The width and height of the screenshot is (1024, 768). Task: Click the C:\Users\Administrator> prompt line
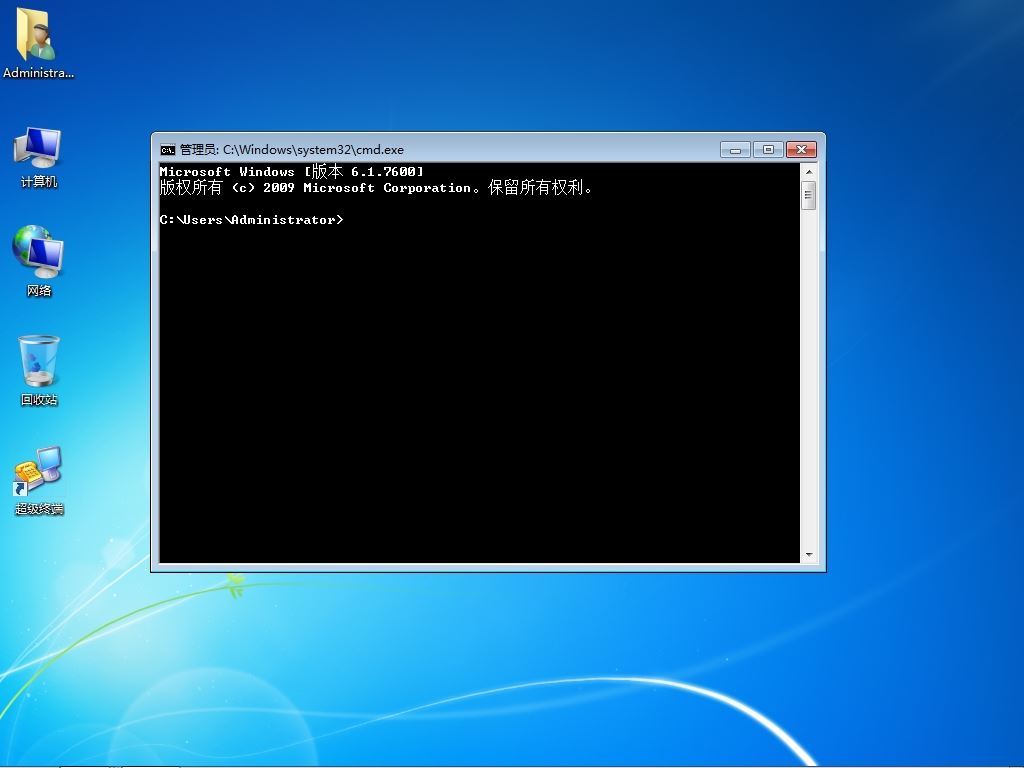coord(251,219)
